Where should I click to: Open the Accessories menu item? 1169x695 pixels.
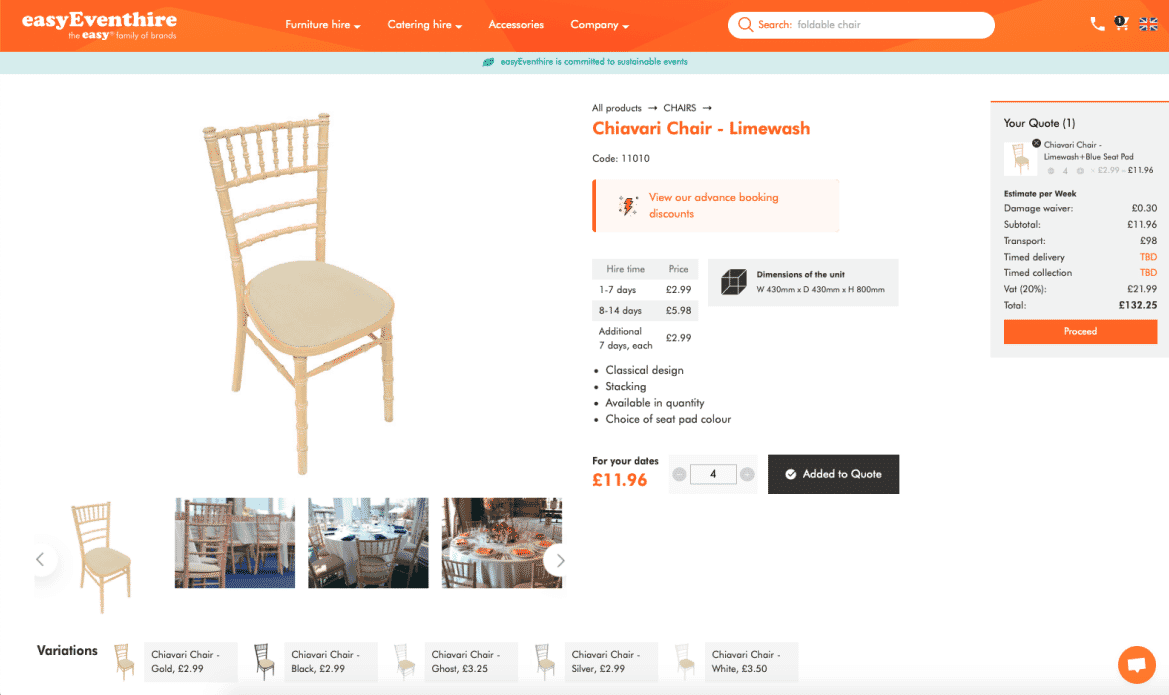click(x=516, y=25)
